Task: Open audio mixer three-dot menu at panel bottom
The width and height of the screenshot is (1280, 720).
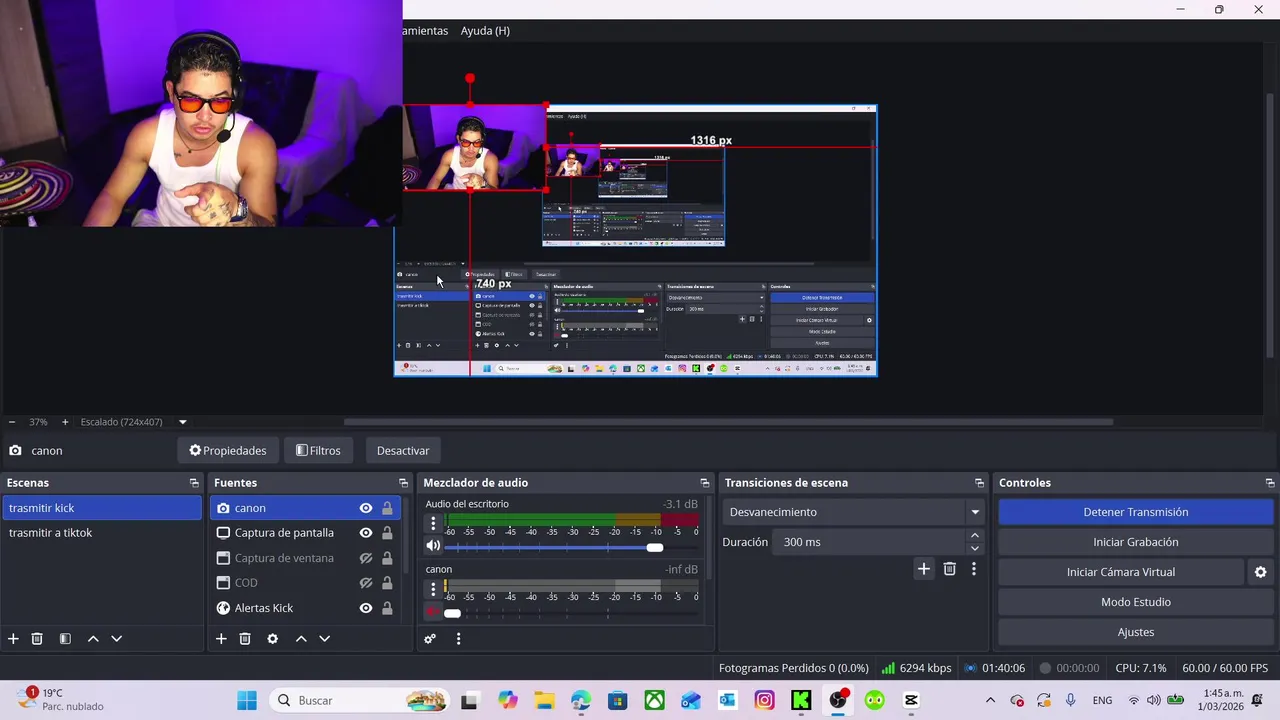Action: click(x=458, y=638)
